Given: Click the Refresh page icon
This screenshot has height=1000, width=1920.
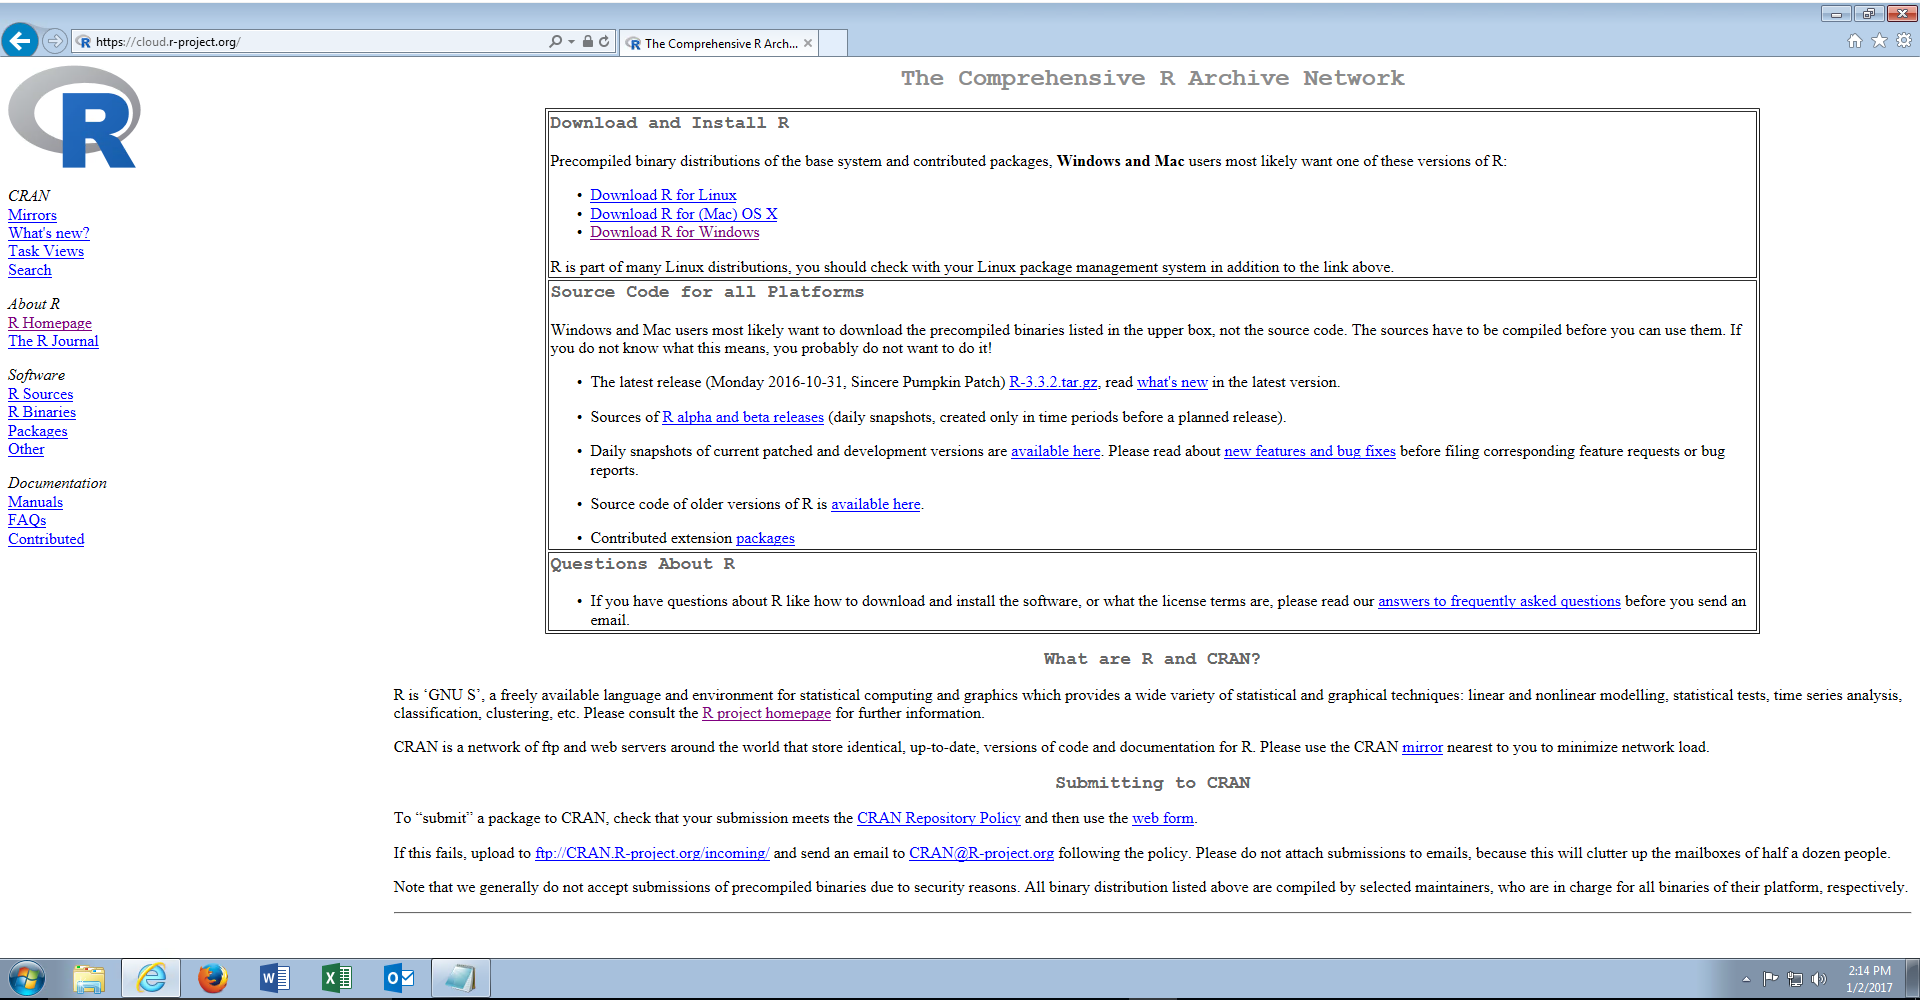Looking at the screenshot, I should tap(604, 41).
